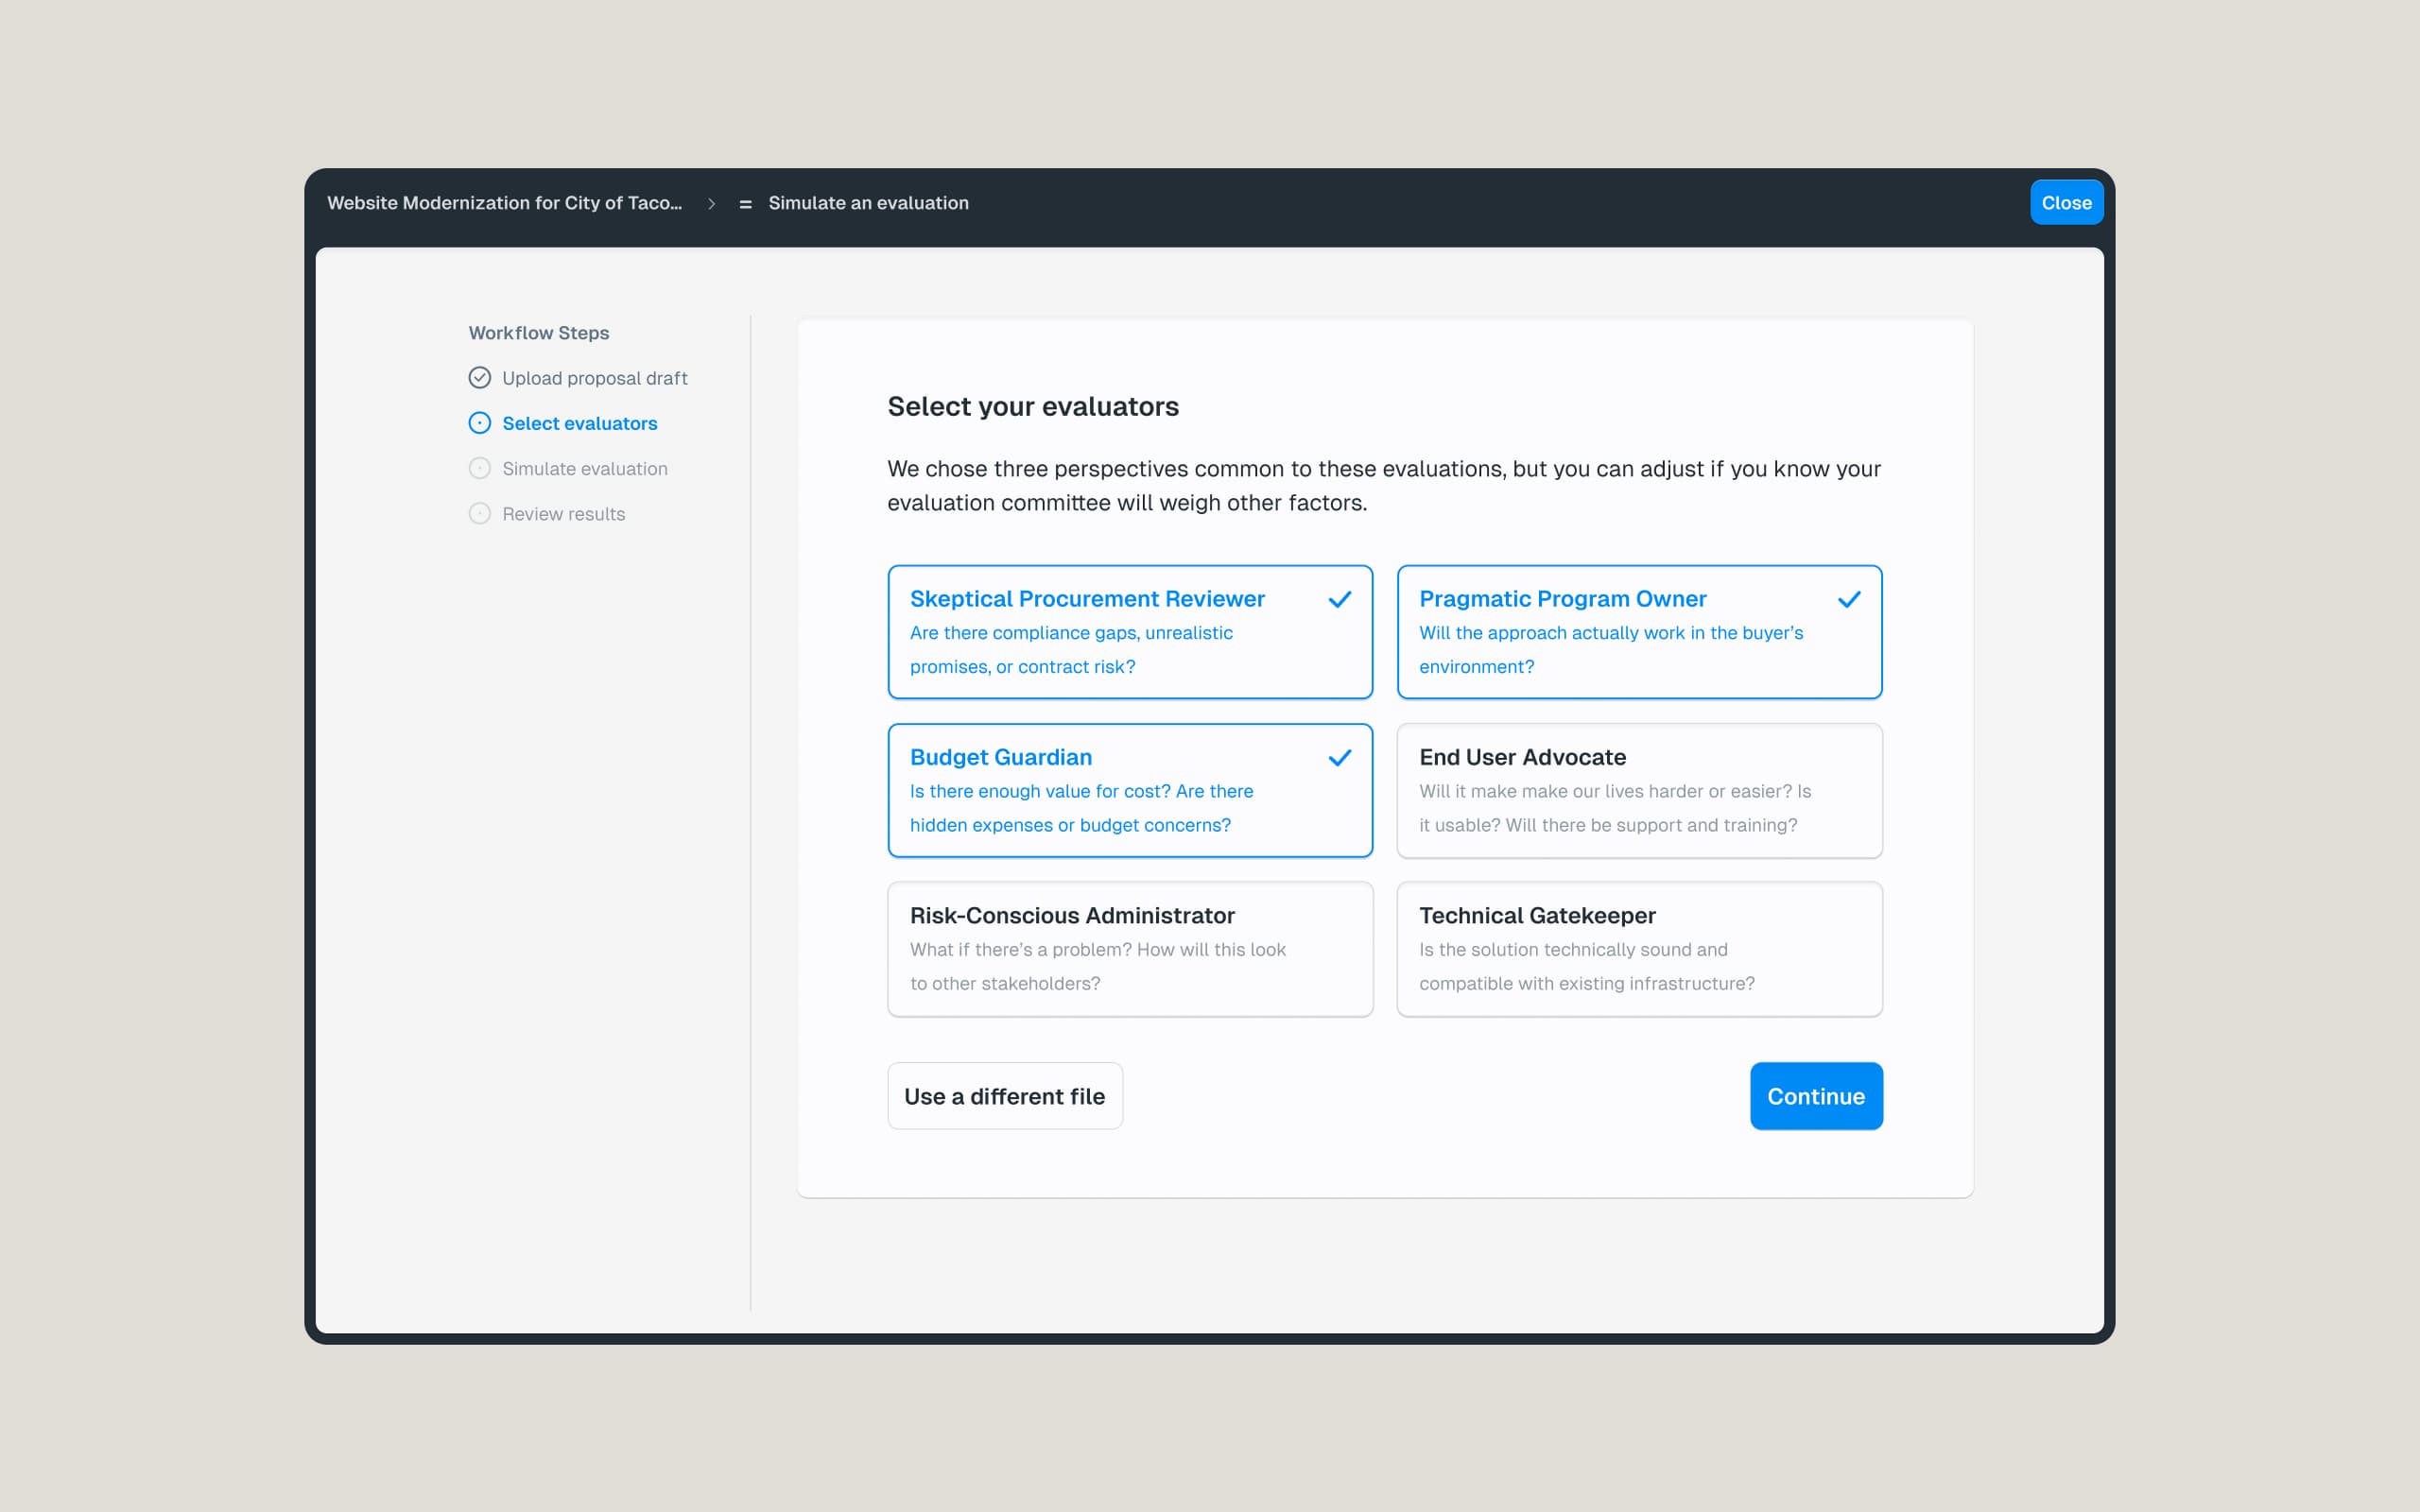2420x1512 pixels.
Task: Enable the Technical Gatekeeper evaluator card
Action: tap(1638, 948)
